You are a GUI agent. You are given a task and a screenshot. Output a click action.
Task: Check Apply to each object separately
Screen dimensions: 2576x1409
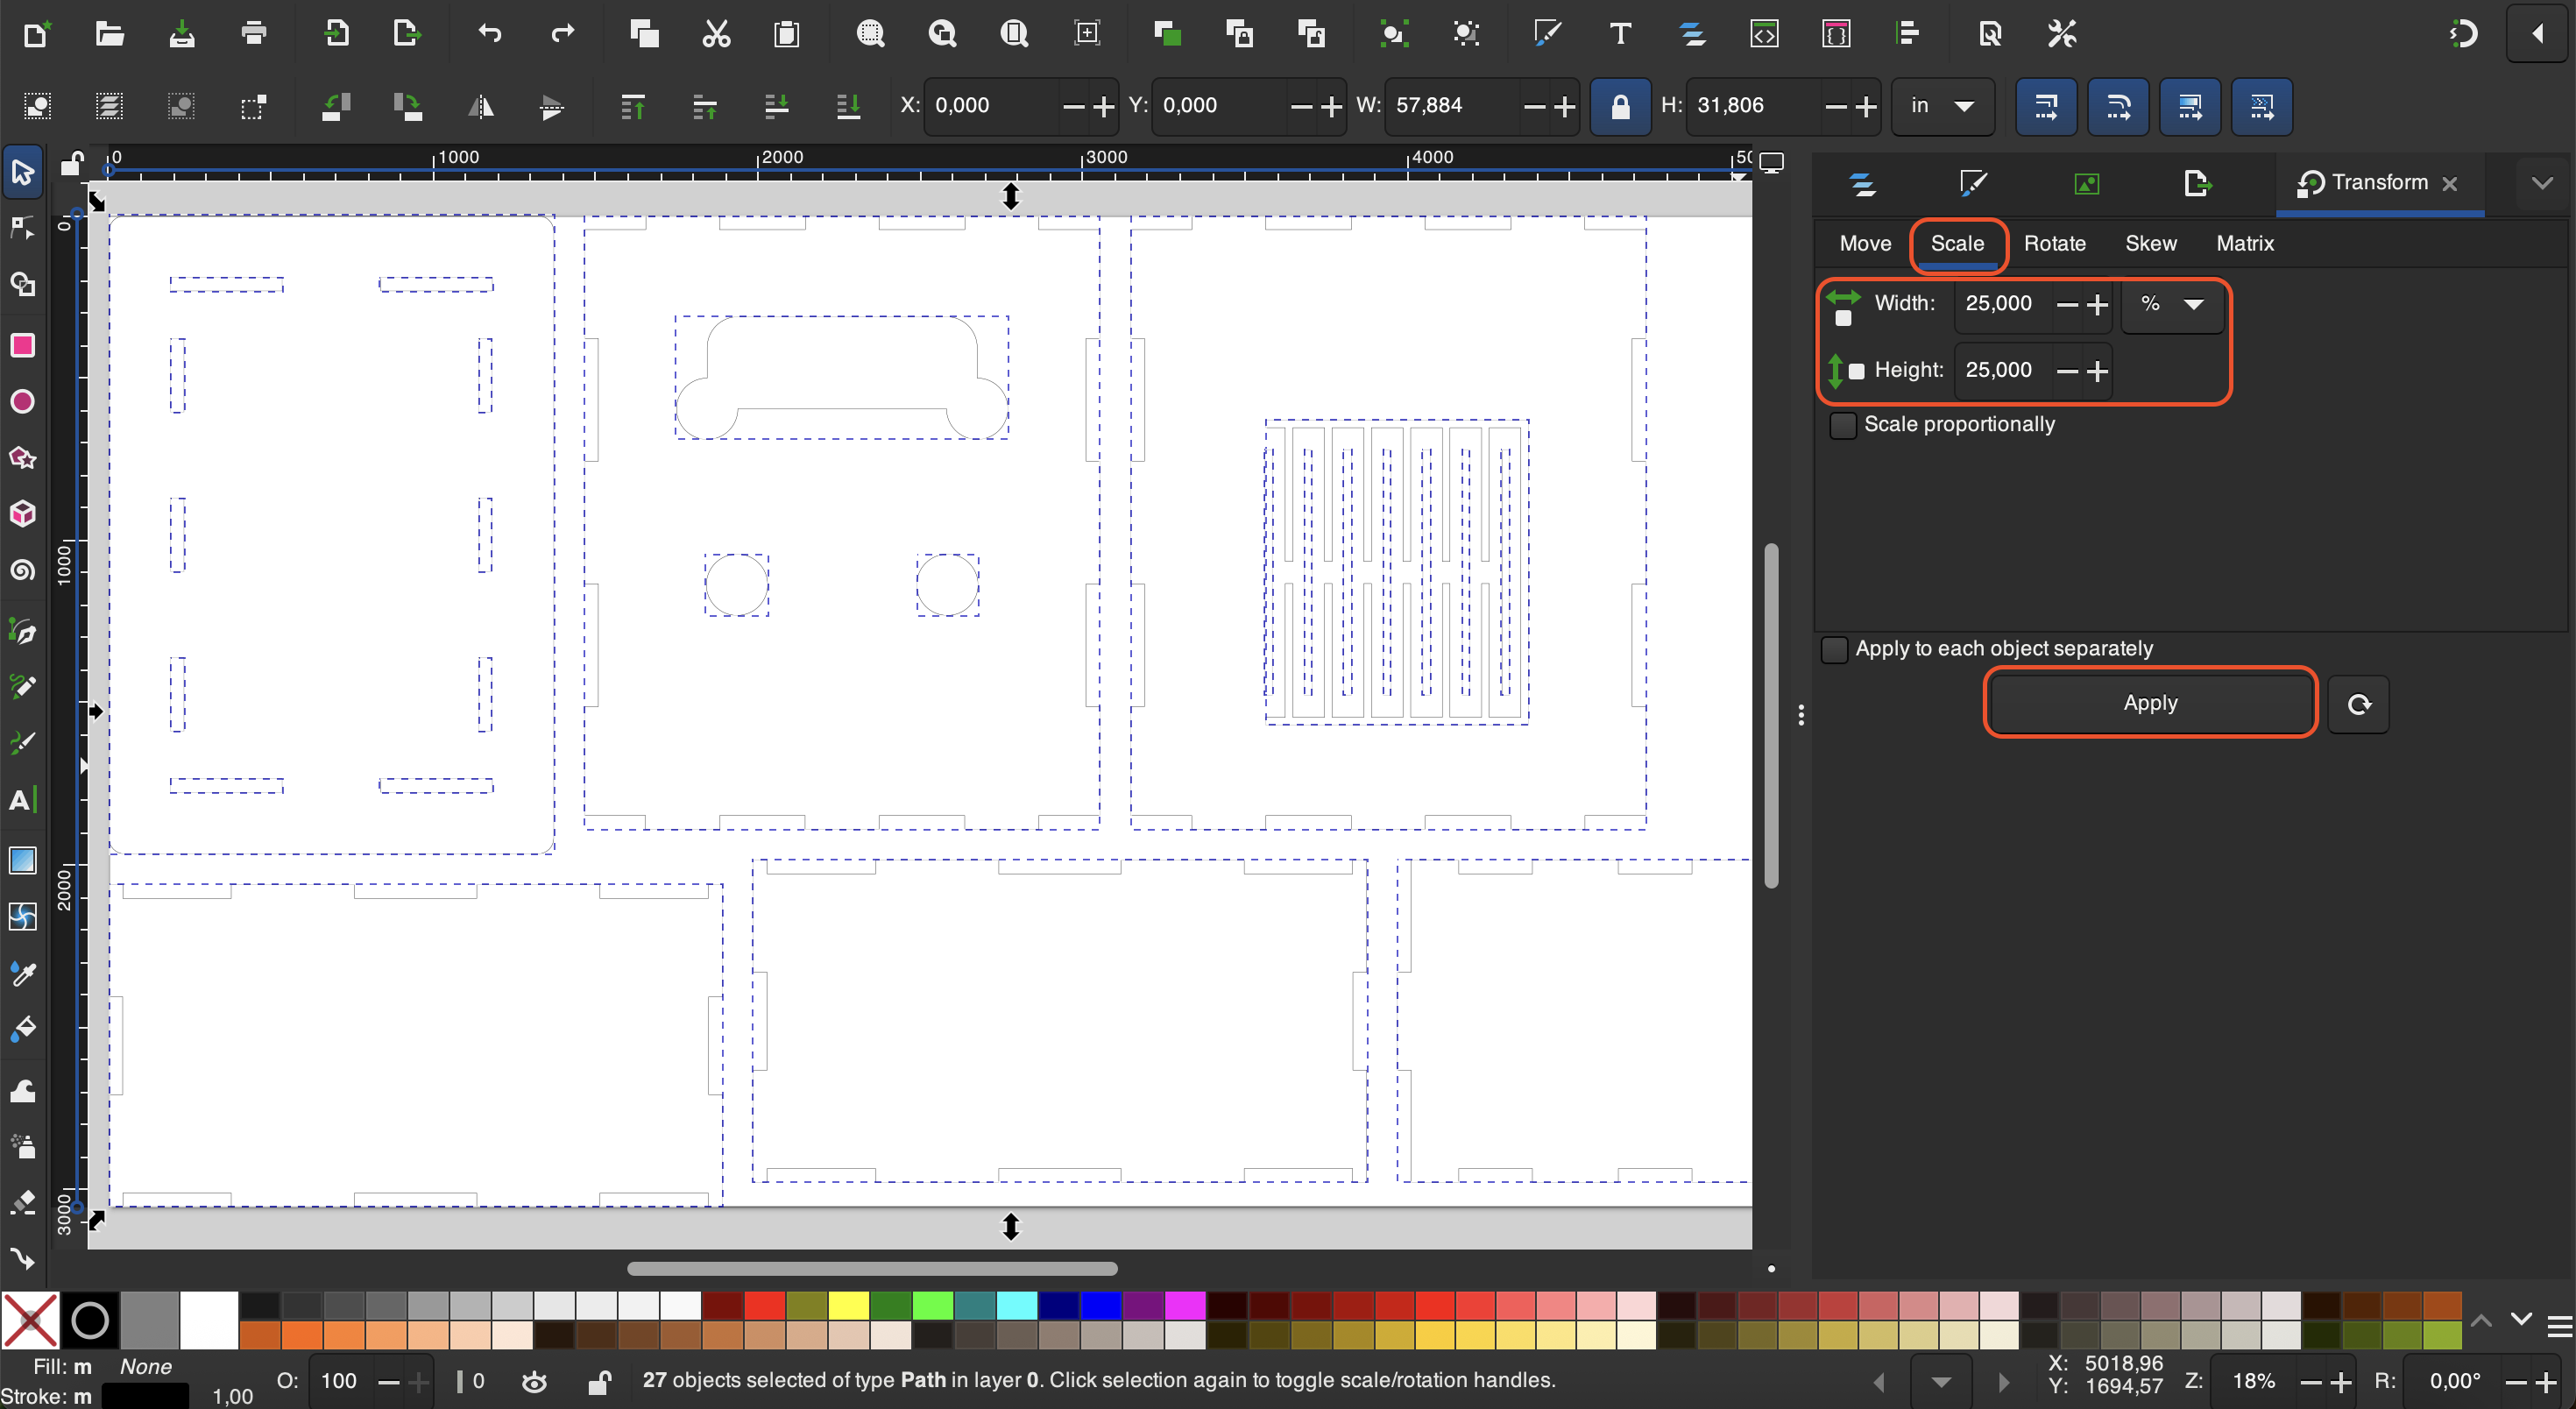[1834, 649]
